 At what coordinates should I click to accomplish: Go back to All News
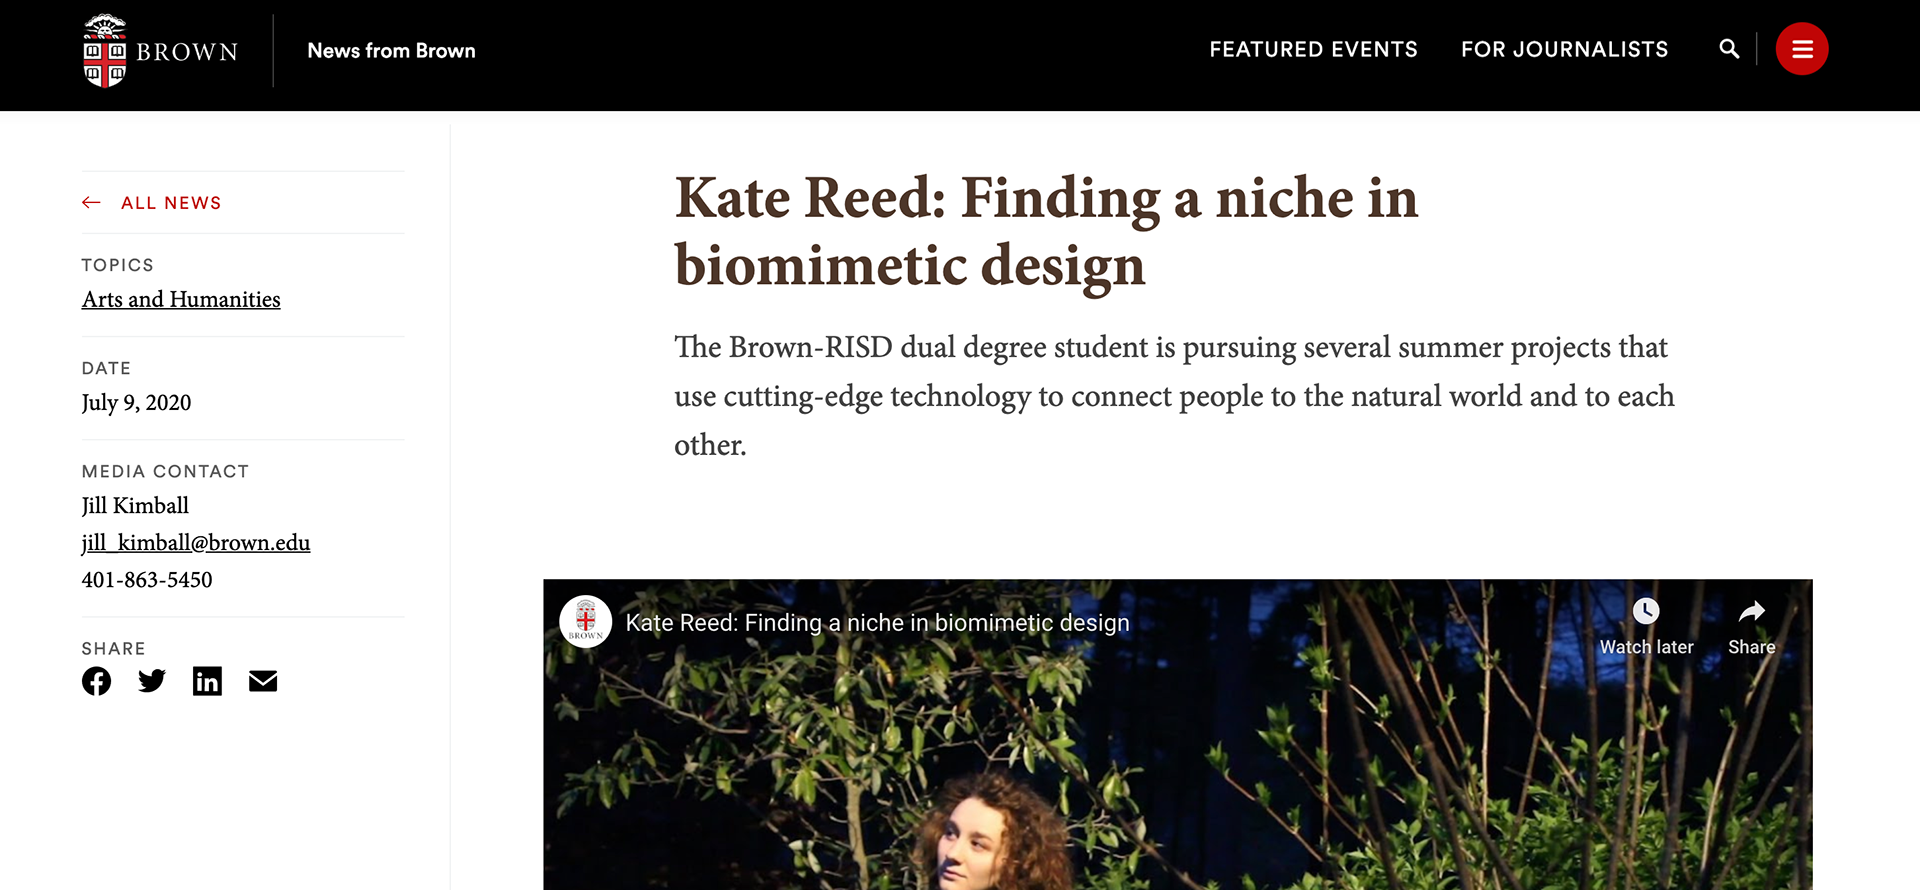(x=171, y=203)
